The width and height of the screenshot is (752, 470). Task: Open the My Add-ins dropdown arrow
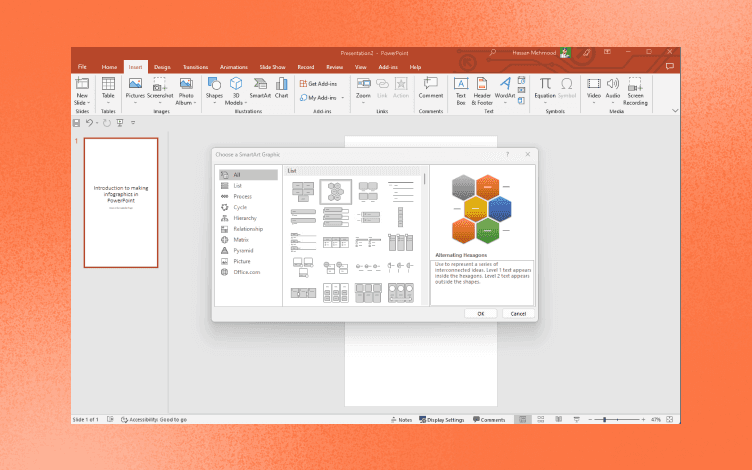342,98
